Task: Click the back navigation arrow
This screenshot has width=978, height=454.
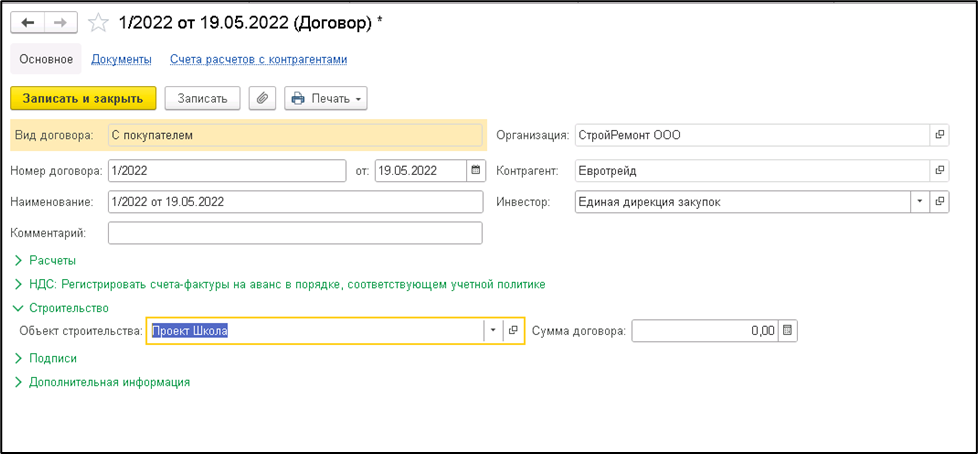Action: pyautogui.click(x=28, y=22)
